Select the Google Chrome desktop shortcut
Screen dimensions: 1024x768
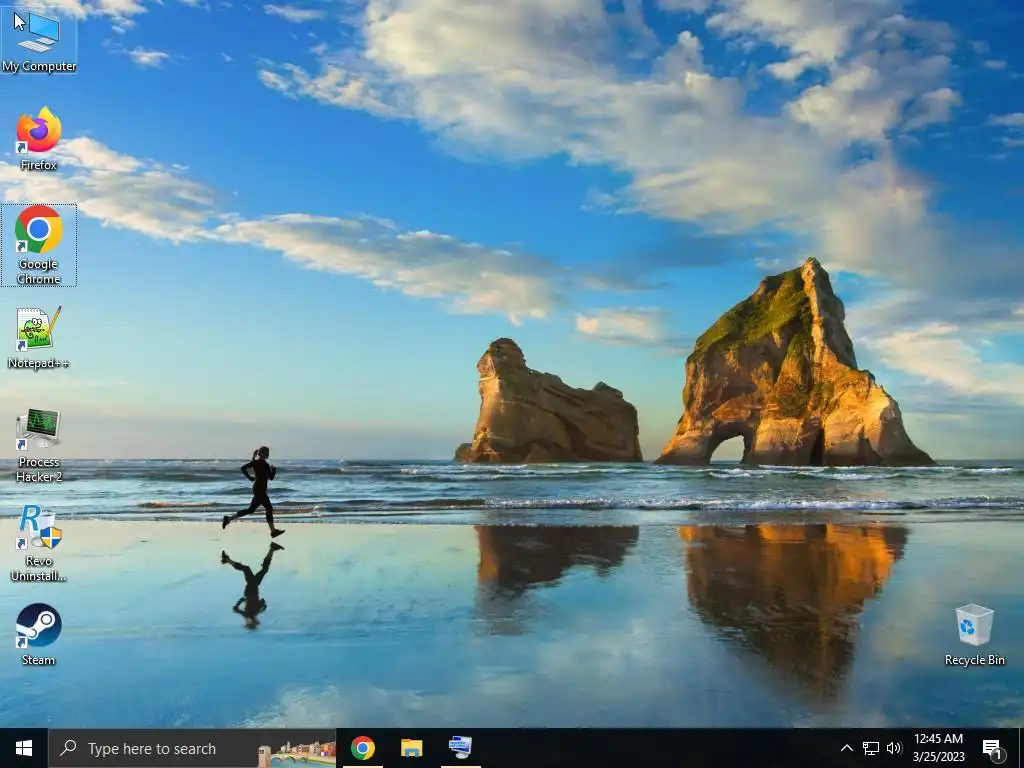point(39,245)
